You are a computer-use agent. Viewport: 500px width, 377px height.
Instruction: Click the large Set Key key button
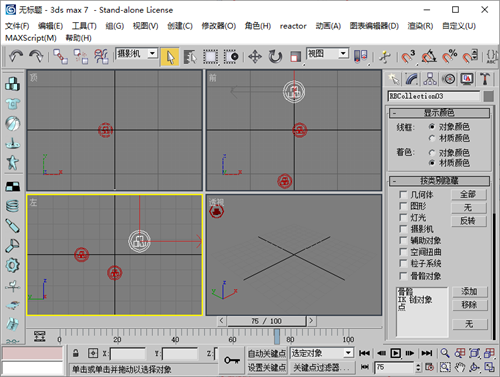pos(232,360)
